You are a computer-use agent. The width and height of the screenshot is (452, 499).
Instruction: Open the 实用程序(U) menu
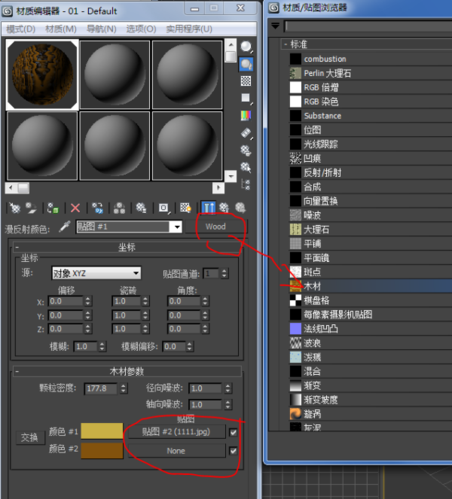point(189,29)
